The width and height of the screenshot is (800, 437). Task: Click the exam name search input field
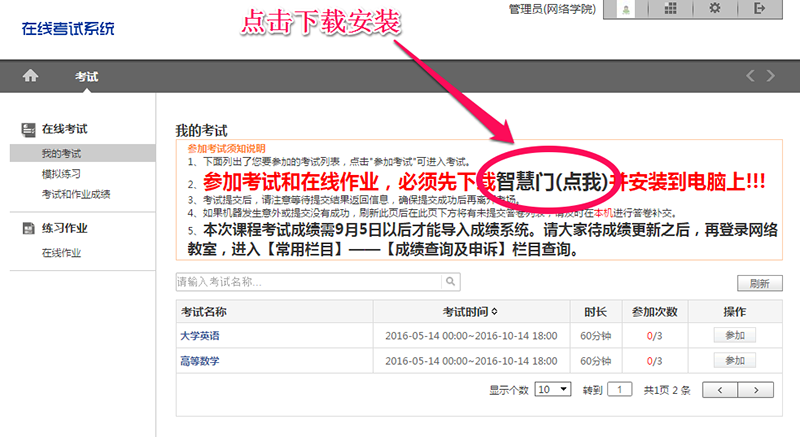tap(308, 282)
